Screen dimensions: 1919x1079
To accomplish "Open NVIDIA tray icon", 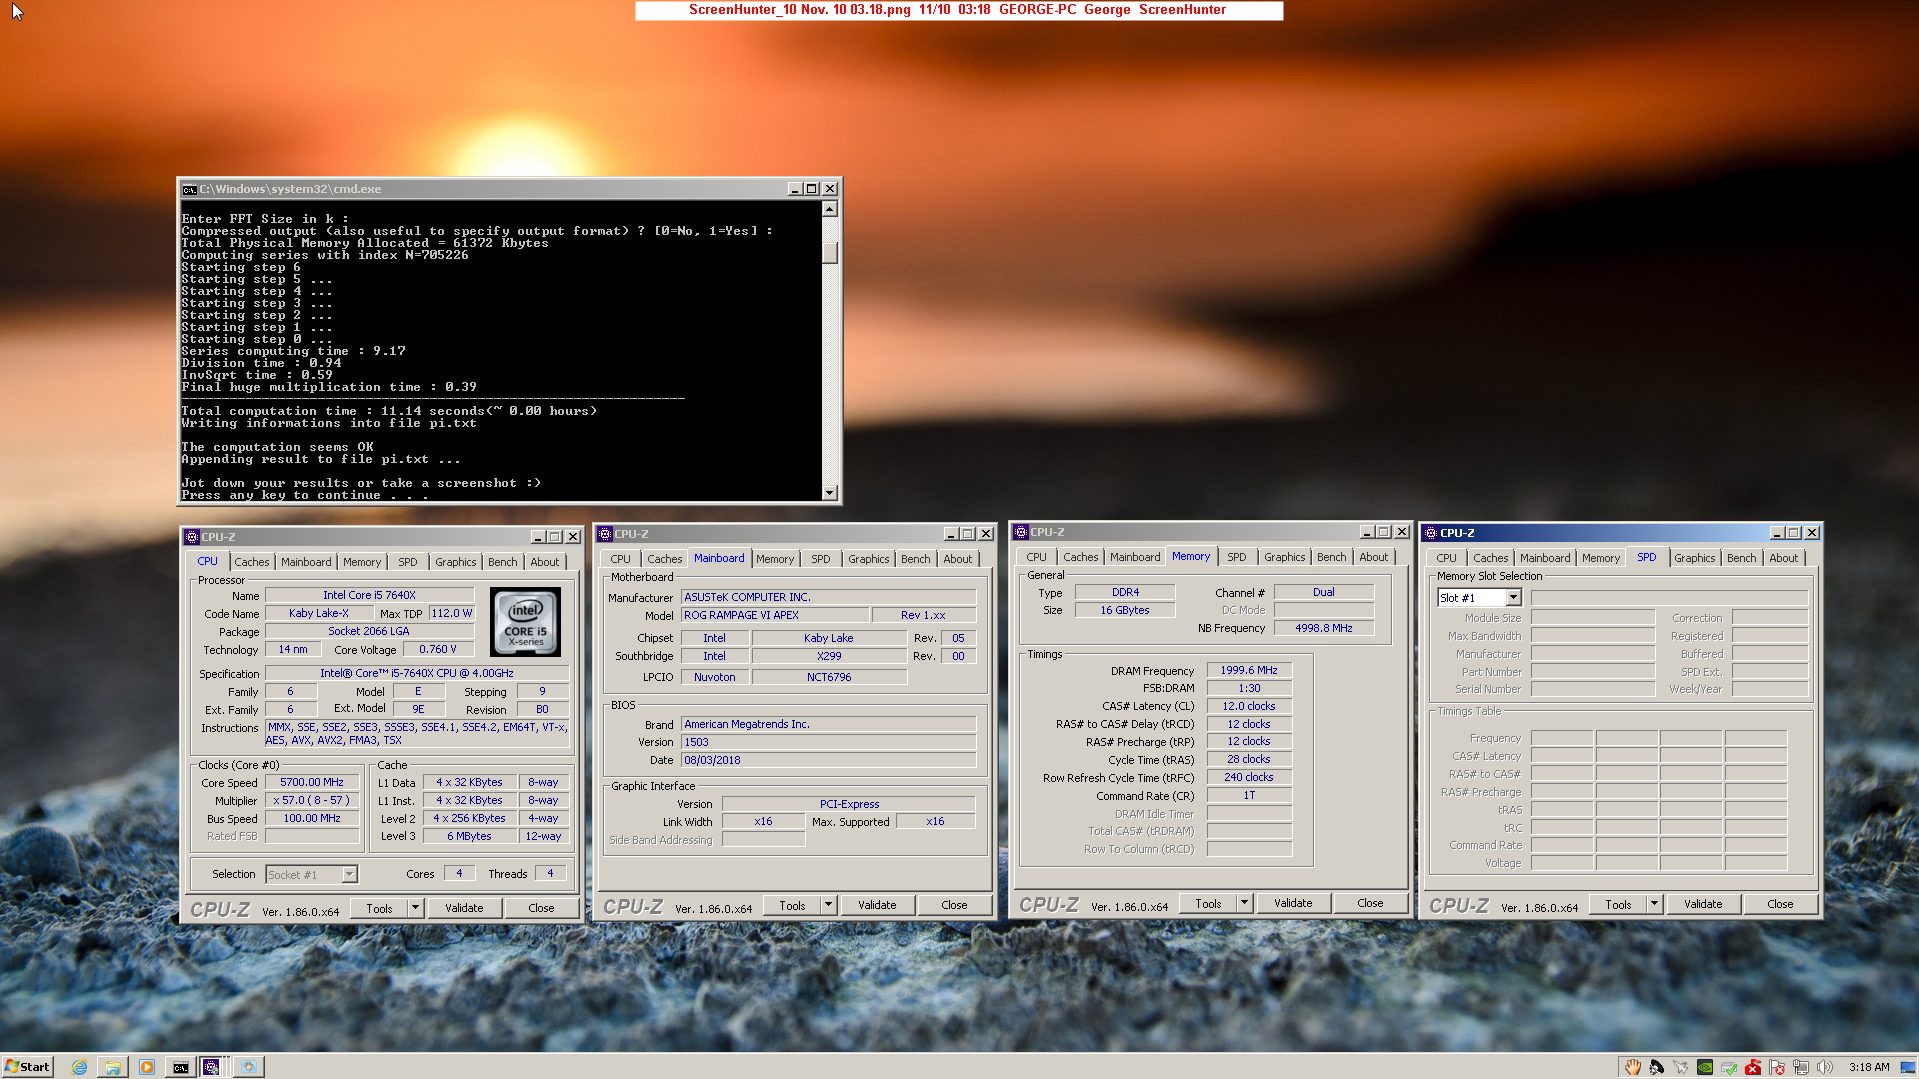I will pyautogui.click(x=1705, y=1067).
